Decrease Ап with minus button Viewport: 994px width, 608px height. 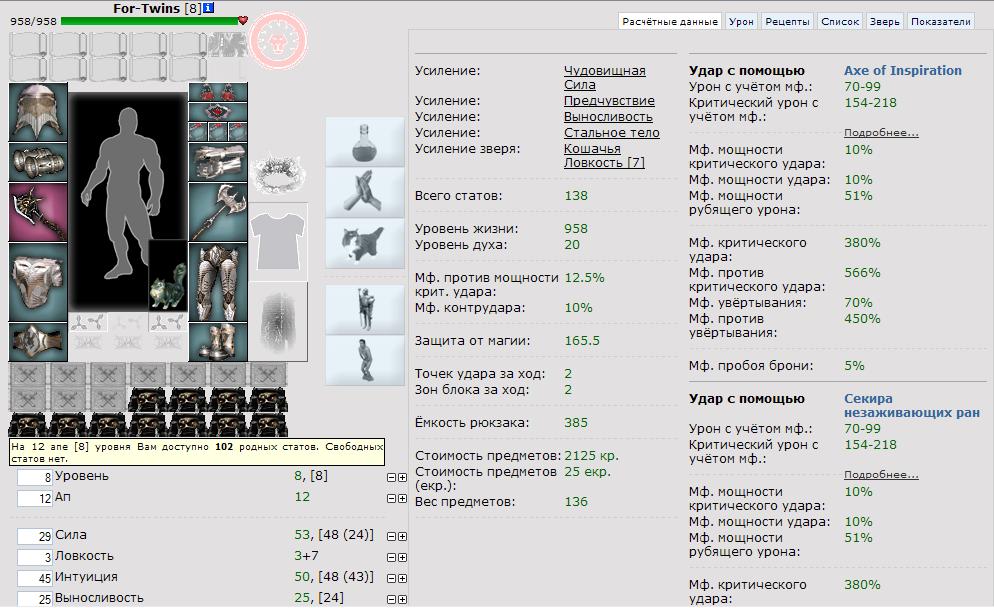tap(391, 498)
